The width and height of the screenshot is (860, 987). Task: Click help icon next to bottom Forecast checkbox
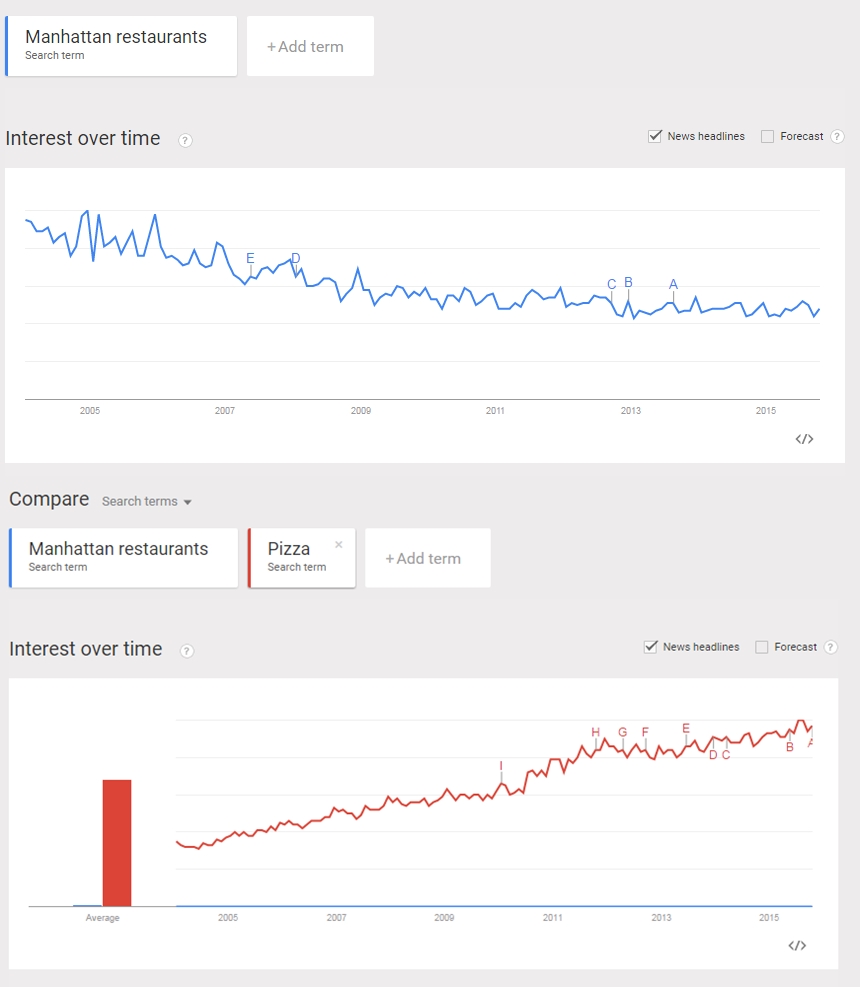pyautogui.click(x=830, y=647)
